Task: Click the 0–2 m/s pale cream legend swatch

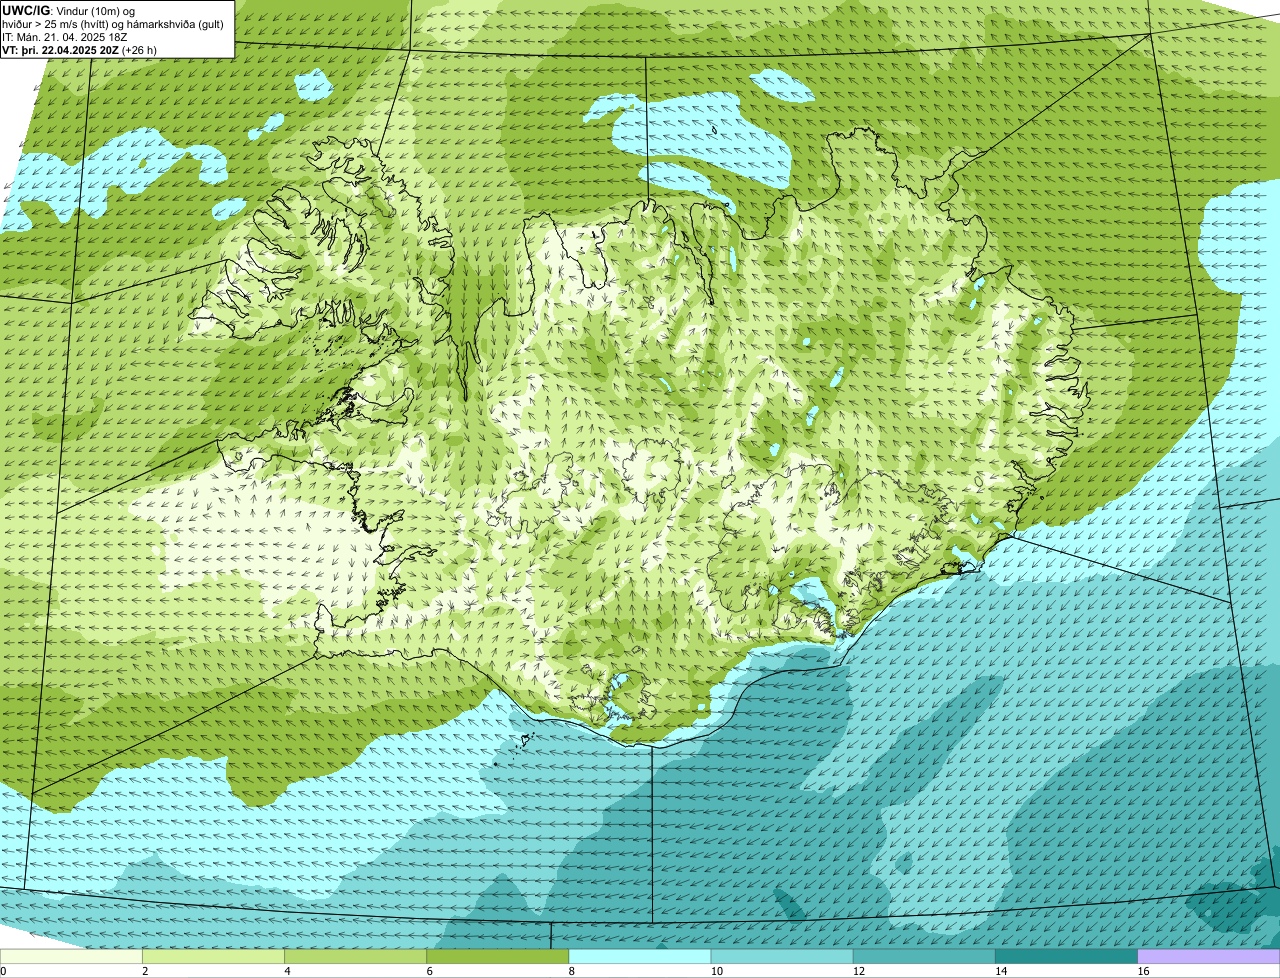Action: click(71, 956)
